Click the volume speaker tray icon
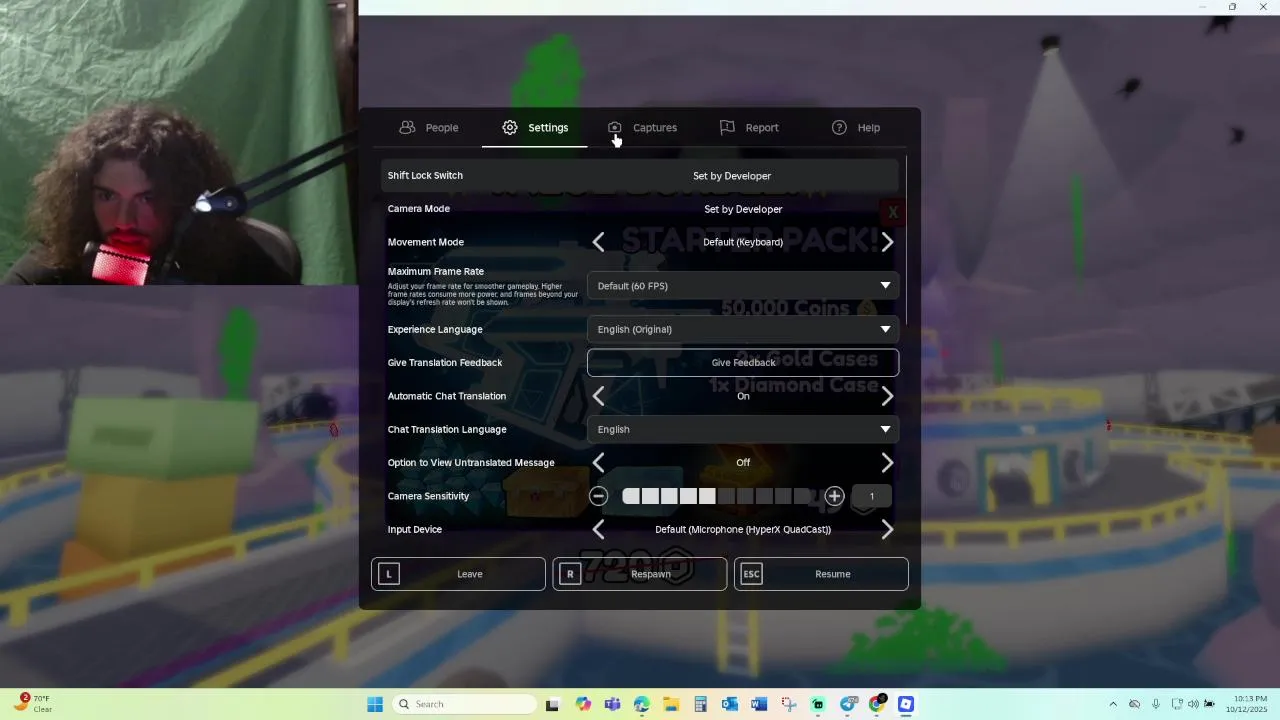The height and width of the screenshot is (720, 1280). [x=1193, y=704]
